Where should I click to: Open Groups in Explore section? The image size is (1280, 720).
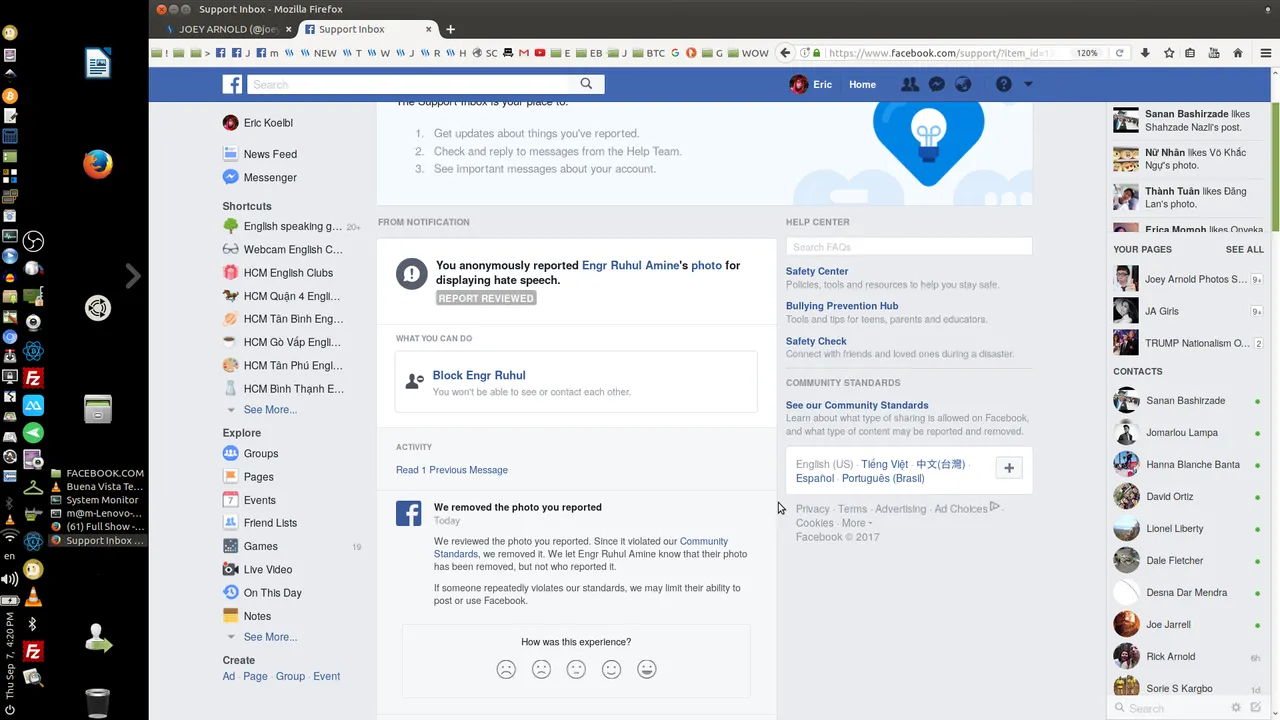261,453
